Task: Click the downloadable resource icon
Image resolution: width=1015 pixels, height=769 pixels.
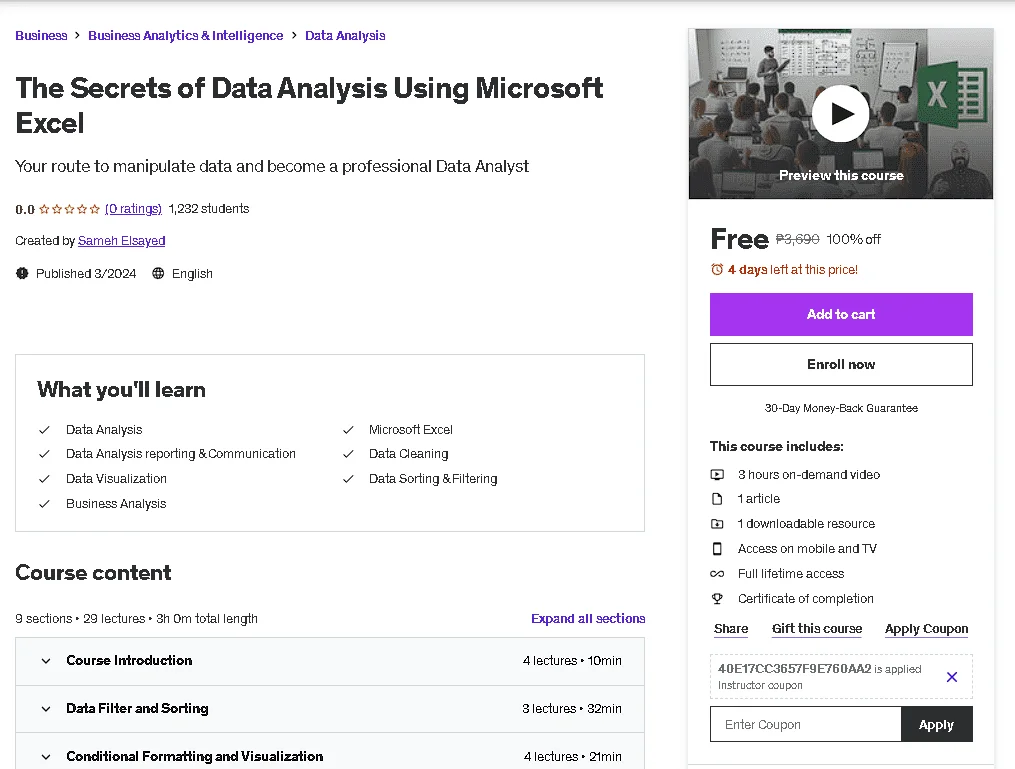Action: [x=717, y=524]
